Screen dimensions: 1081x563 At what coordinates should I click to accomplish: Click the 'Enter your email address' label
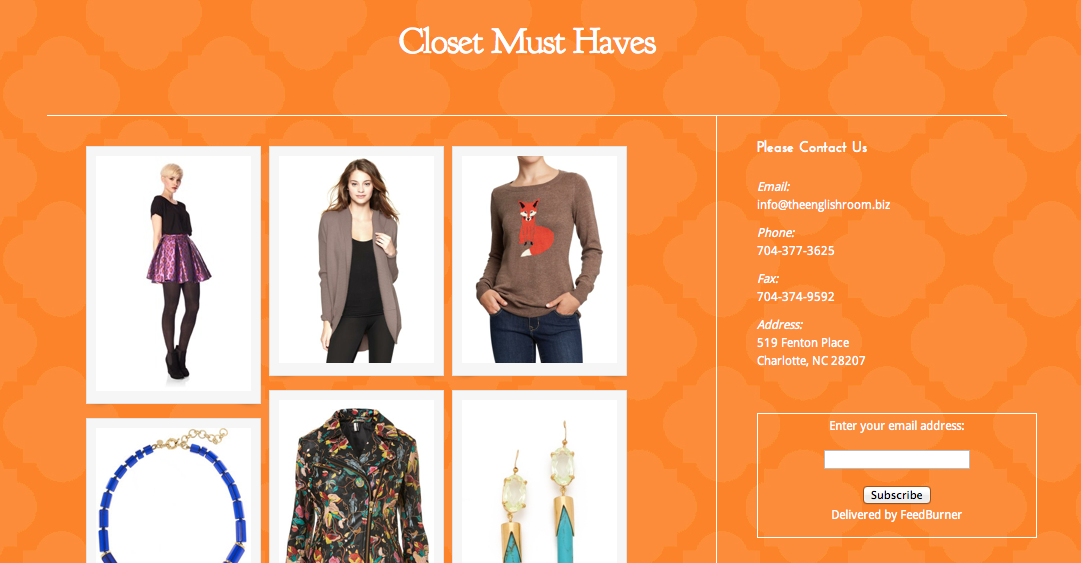pyautogui.click(x=897, y=426)
